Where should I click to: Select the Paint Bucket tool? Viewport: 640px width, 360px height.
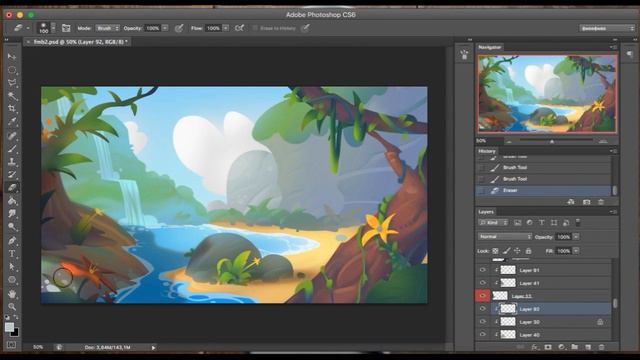point(12,201)
